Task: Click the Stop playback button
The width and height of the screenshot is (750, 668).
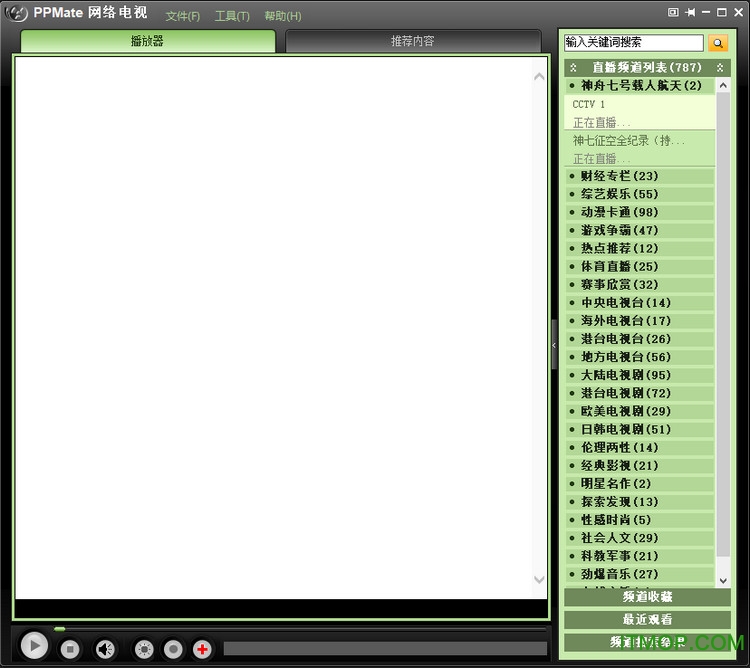Action: point(70,649)
